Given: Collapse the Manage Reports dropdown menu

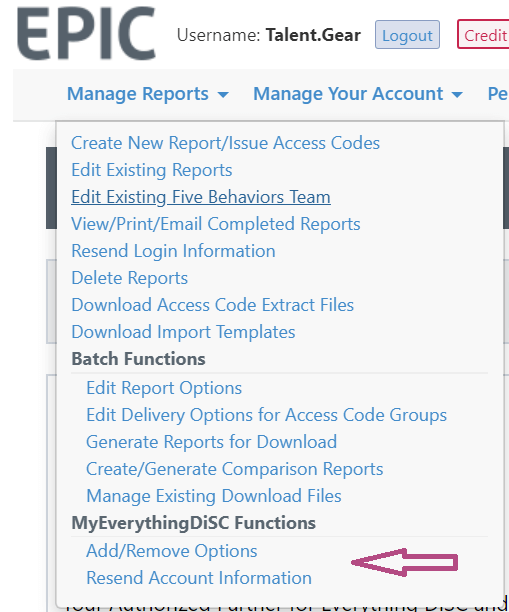Looking at the screenshot, I should pyautogui.click(x=148, y=94).
